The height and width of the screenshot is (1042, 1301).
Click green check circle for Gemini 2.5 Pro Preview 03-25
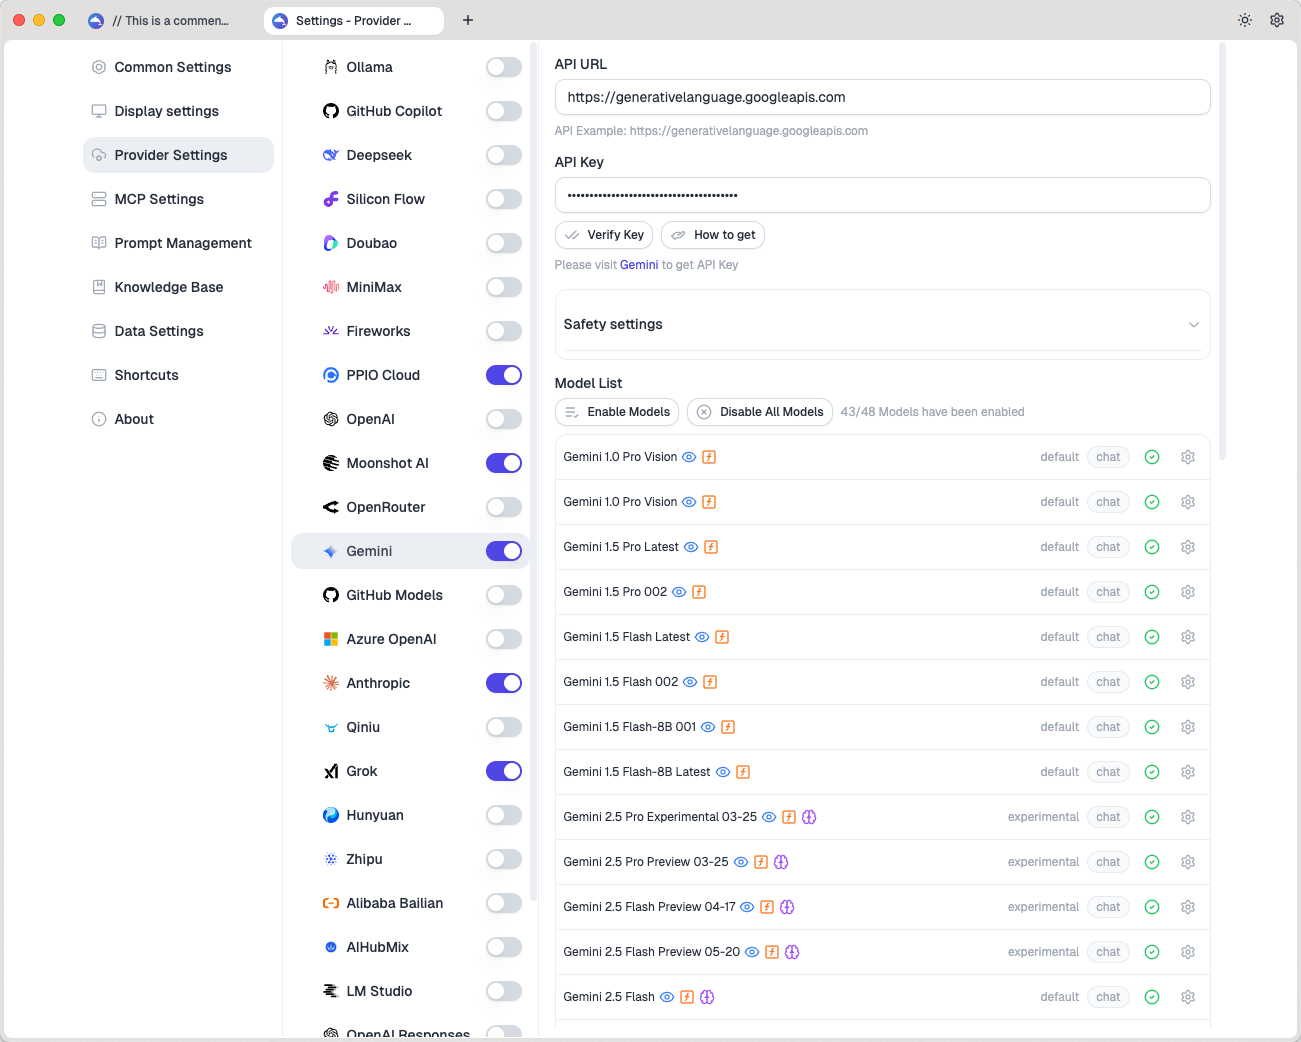click(x=1152, y=862)
